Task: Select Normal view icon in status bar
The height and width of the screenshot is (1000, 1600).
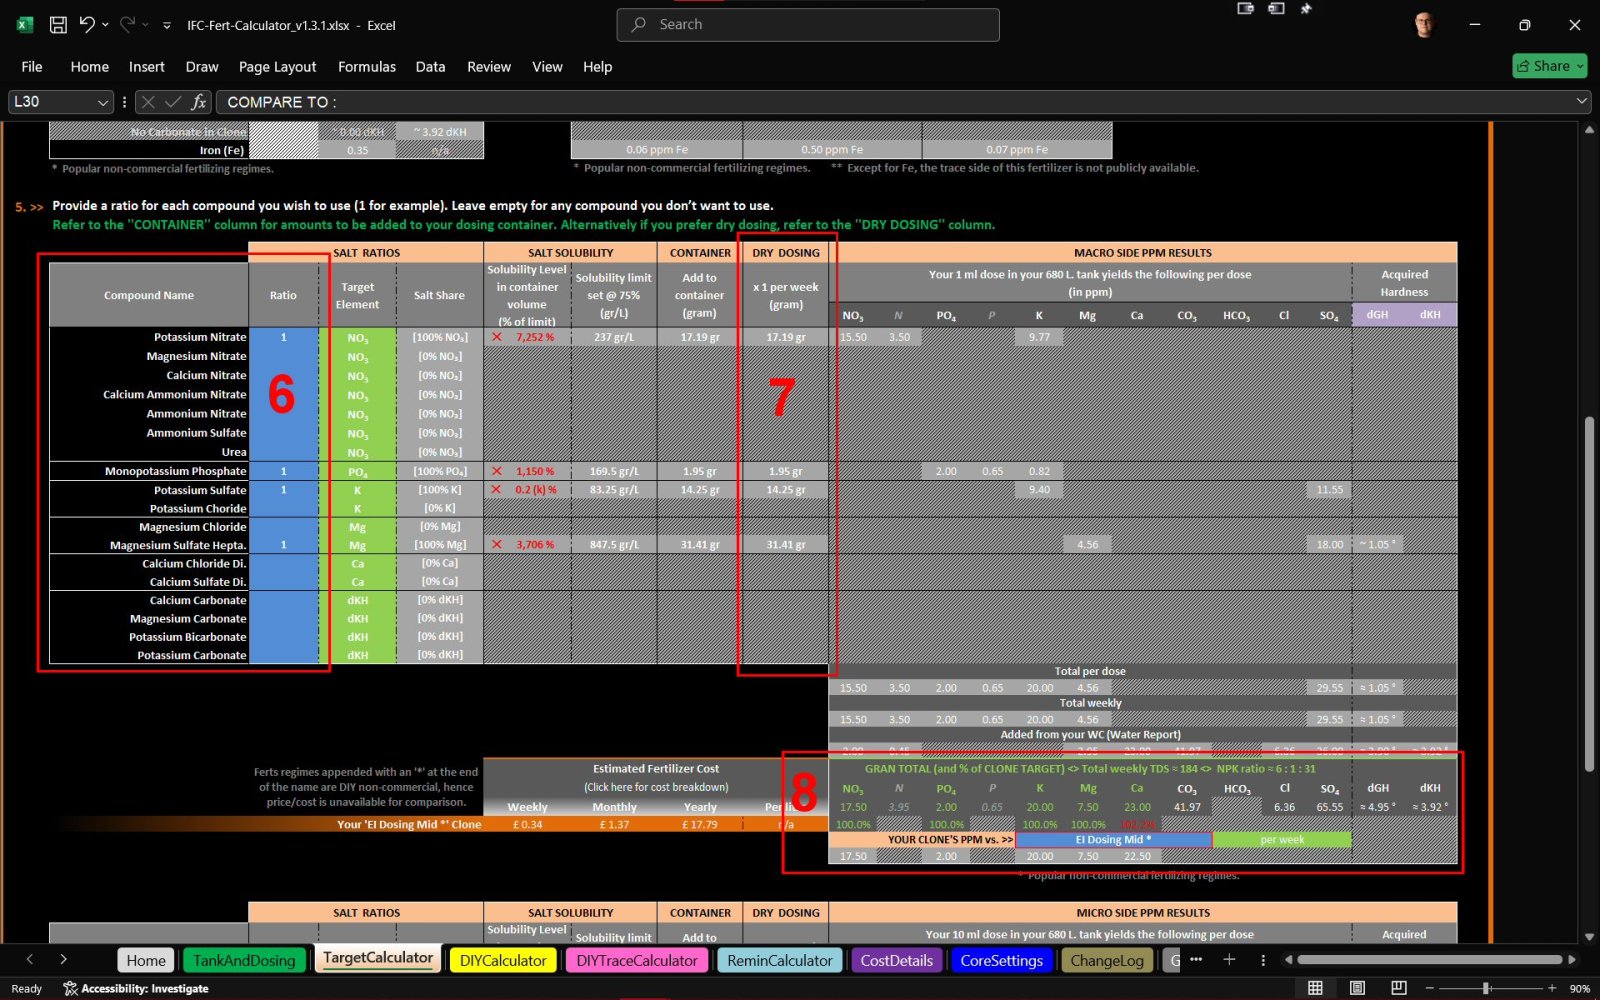Action: [1315, 988]
